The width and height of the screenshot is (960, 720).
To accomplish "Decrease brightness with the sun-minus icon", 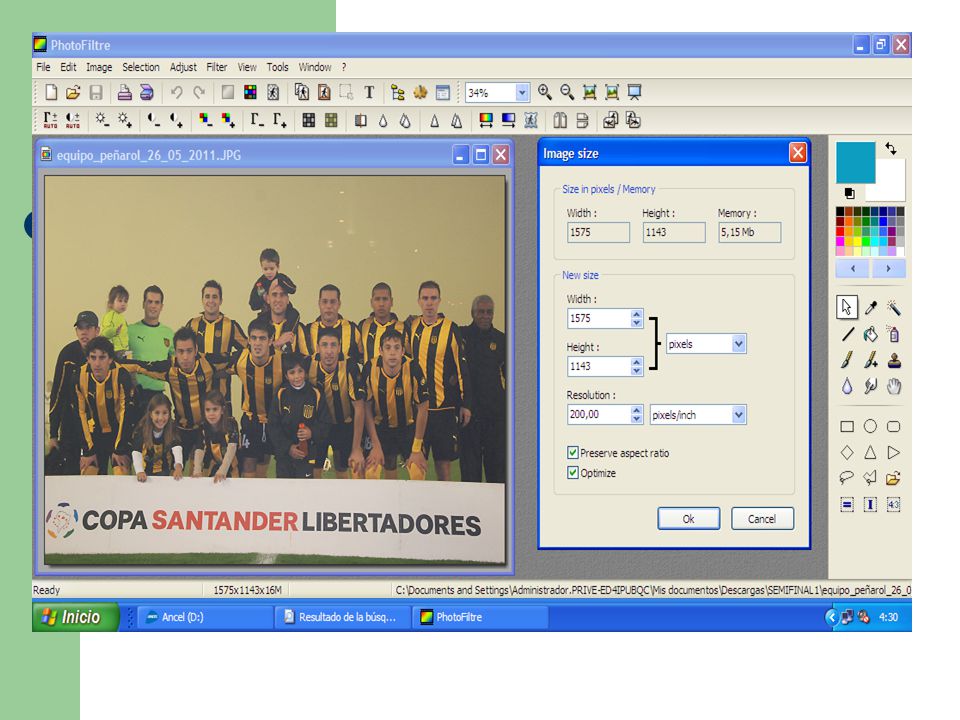I will point(102,120).
